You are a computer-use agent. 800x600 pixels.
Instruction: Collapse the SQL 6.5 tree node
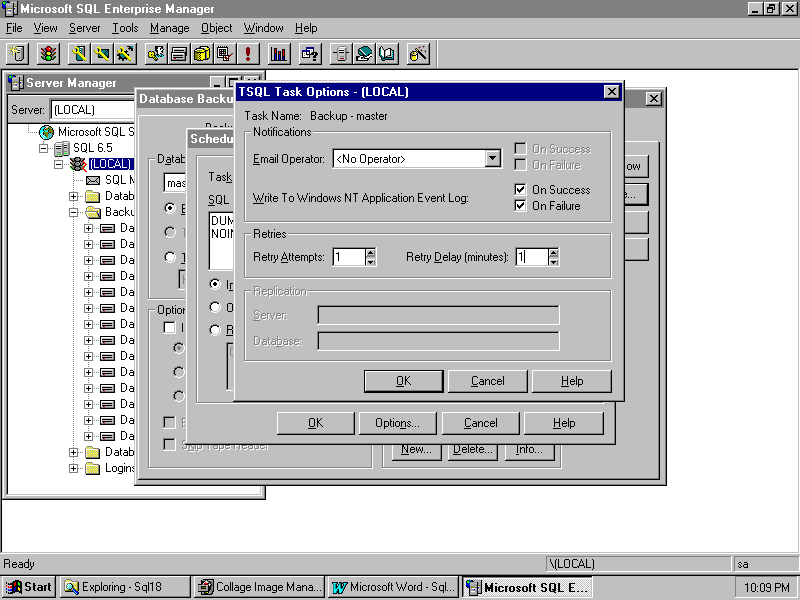coord(43,148)
